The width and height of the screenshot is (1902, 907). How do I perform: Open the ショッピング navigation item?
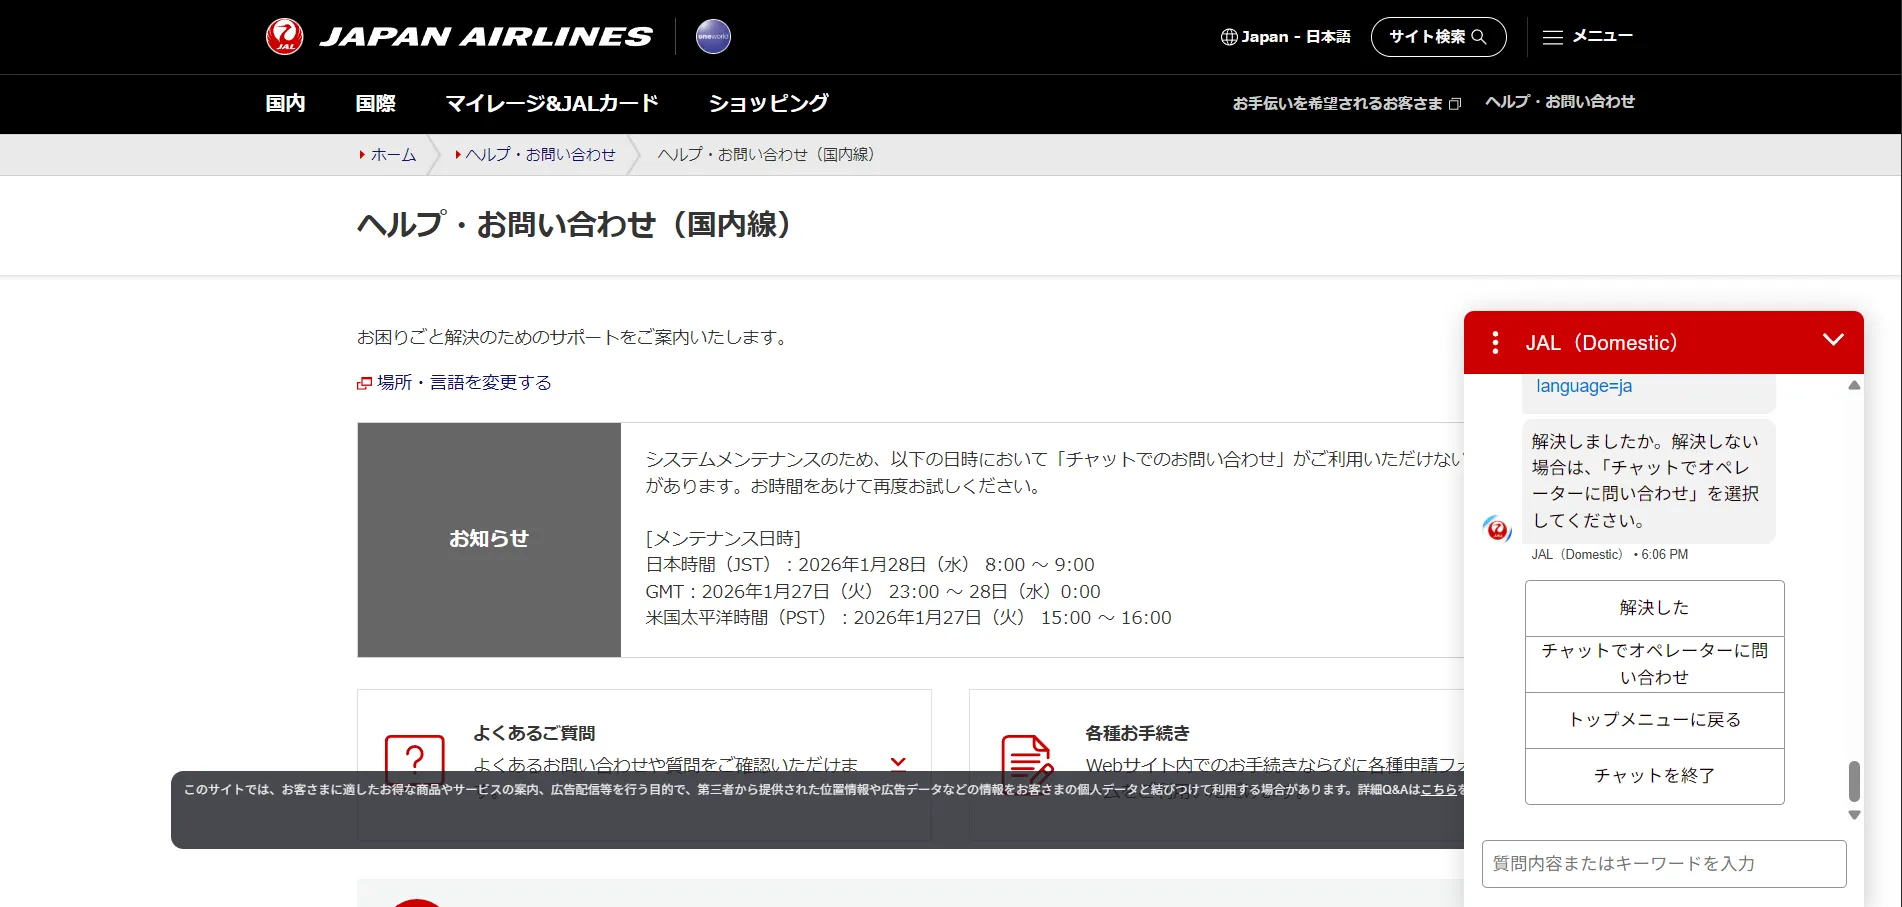(768, 103)
